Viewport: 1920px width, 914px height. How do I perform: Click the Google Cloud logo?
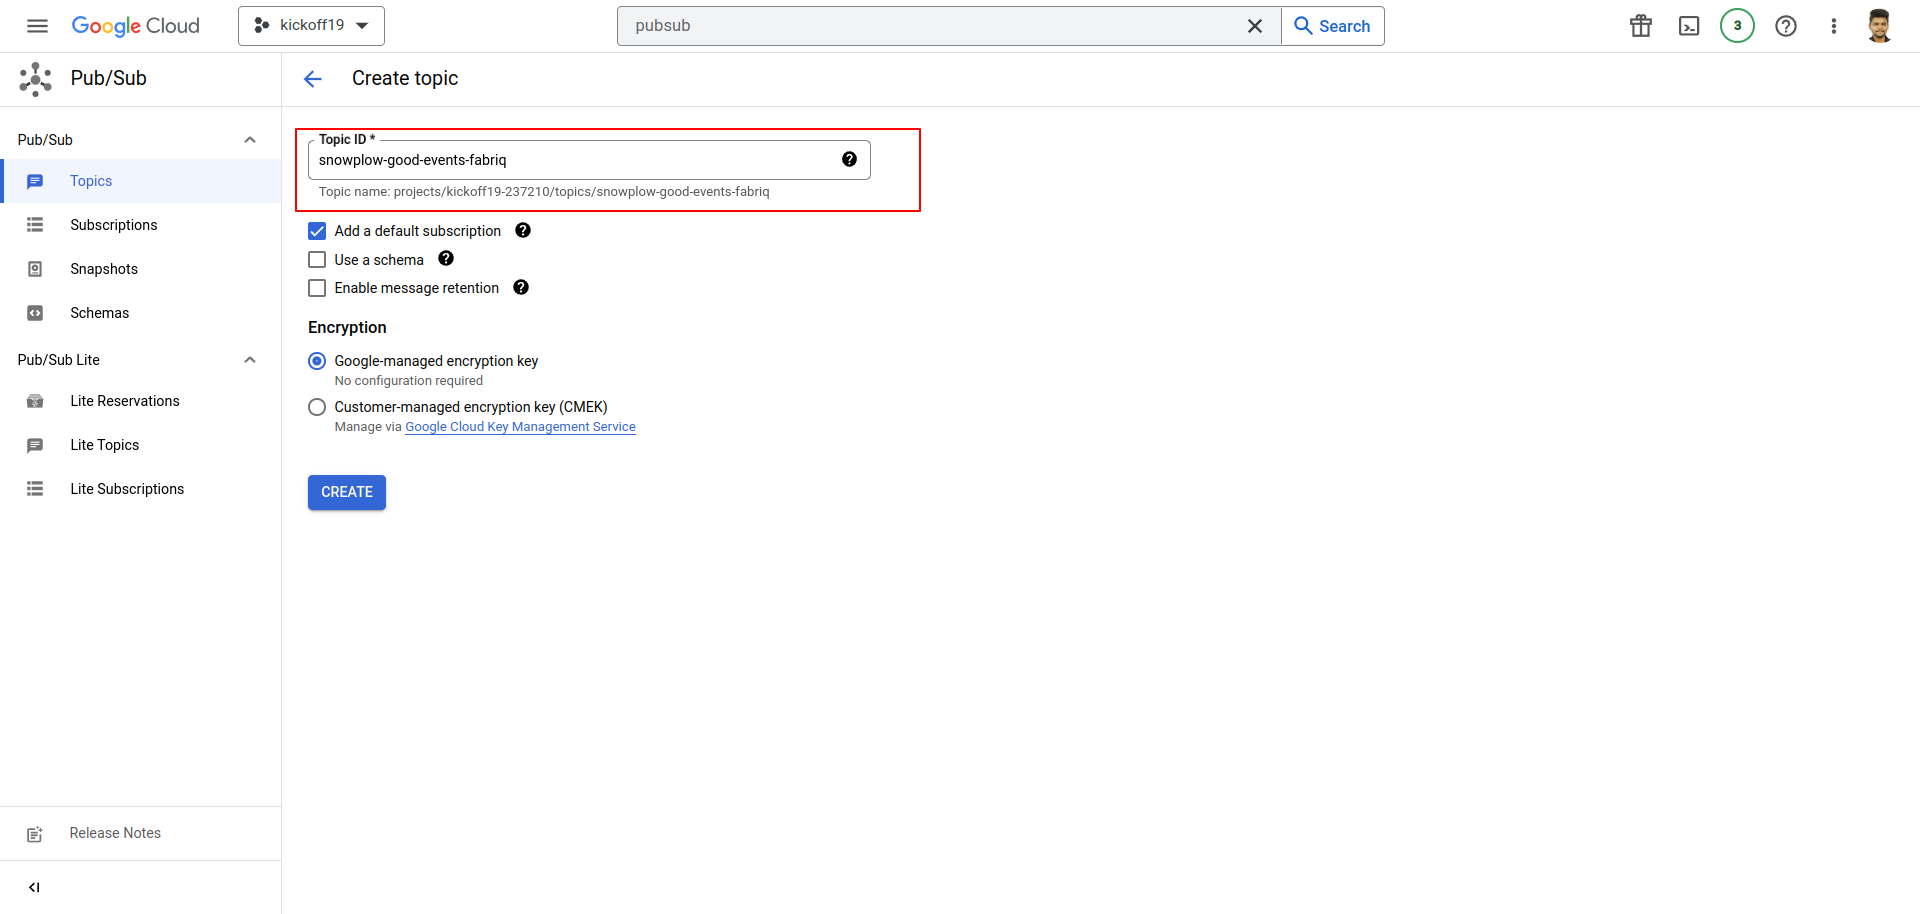point(136,26)
